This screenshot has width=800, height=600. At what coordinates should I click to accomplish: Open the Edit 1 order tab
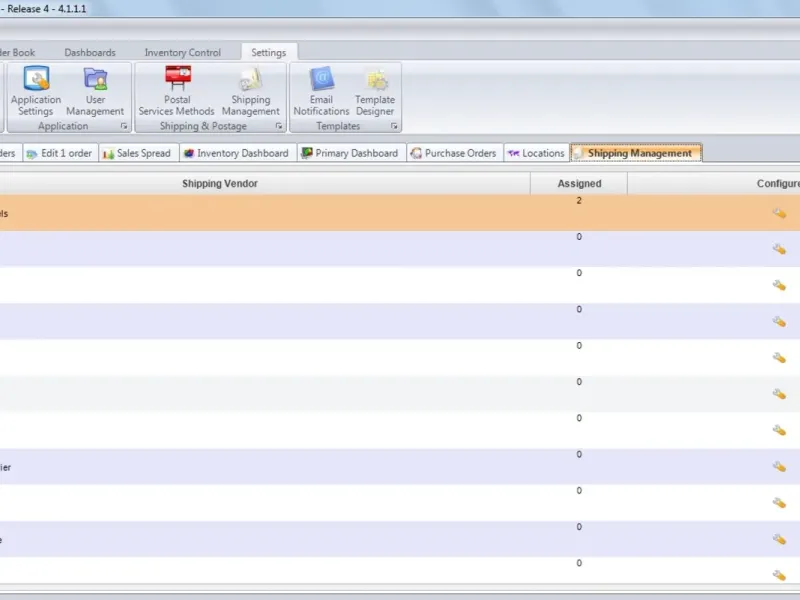tap(60, 153)
